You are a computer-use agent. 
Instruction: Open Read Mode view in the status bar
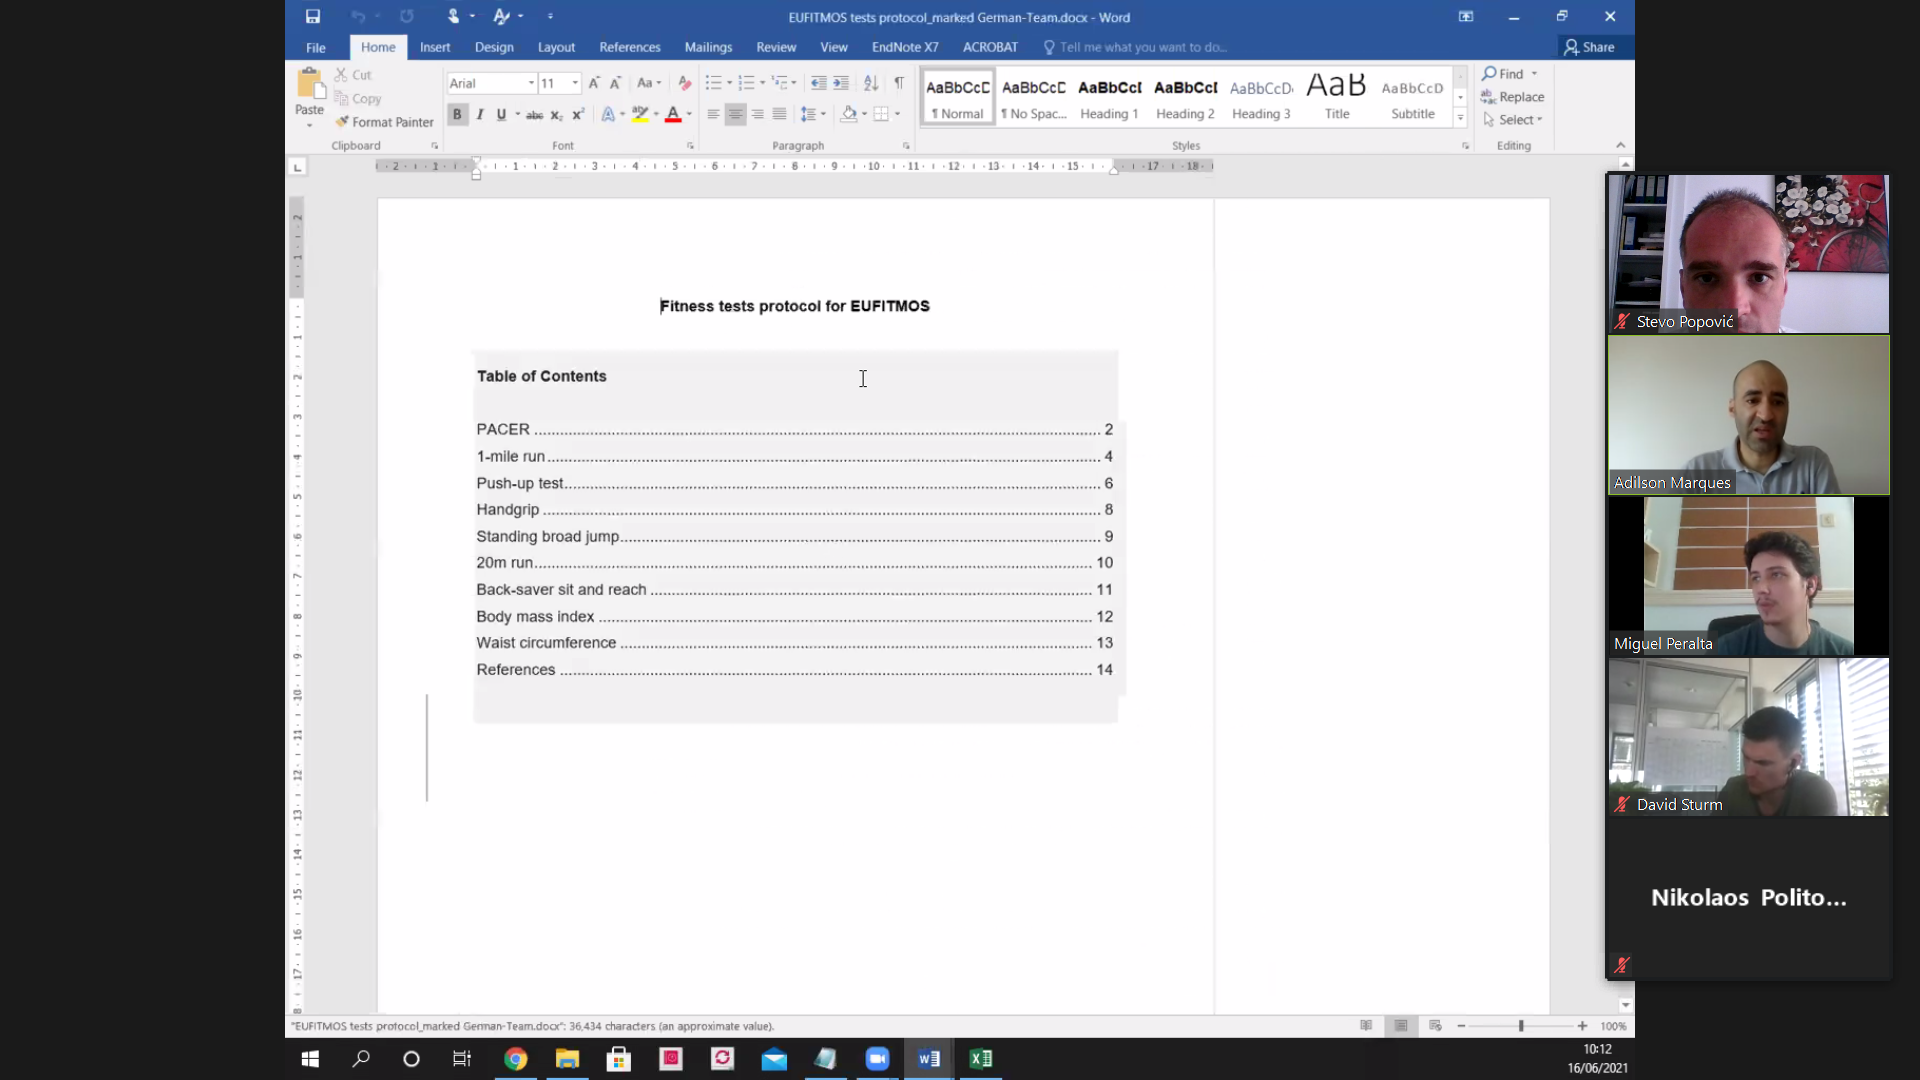[x=1366, y=1025]
